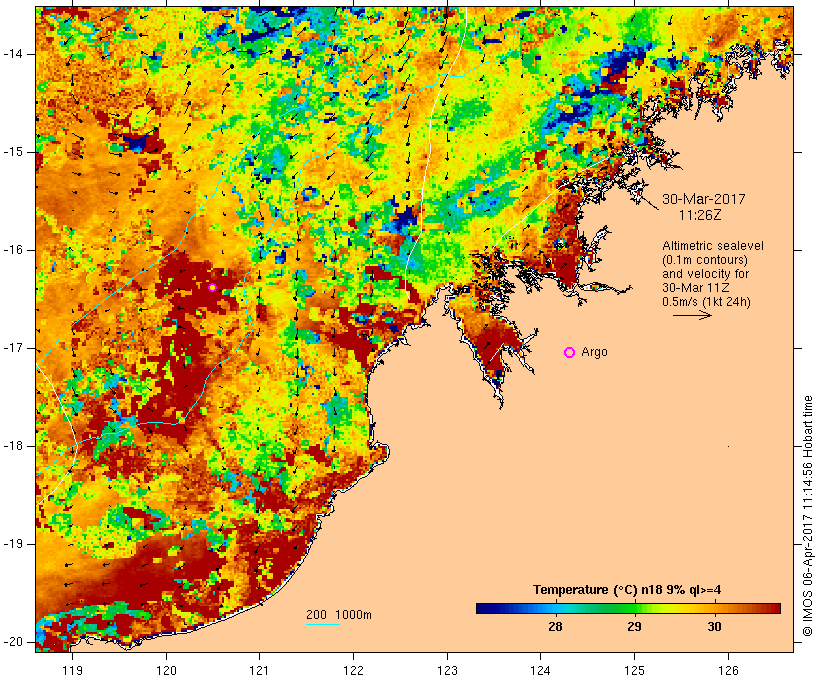Click the IMOS copyright timestamp text

pos(807,516)
